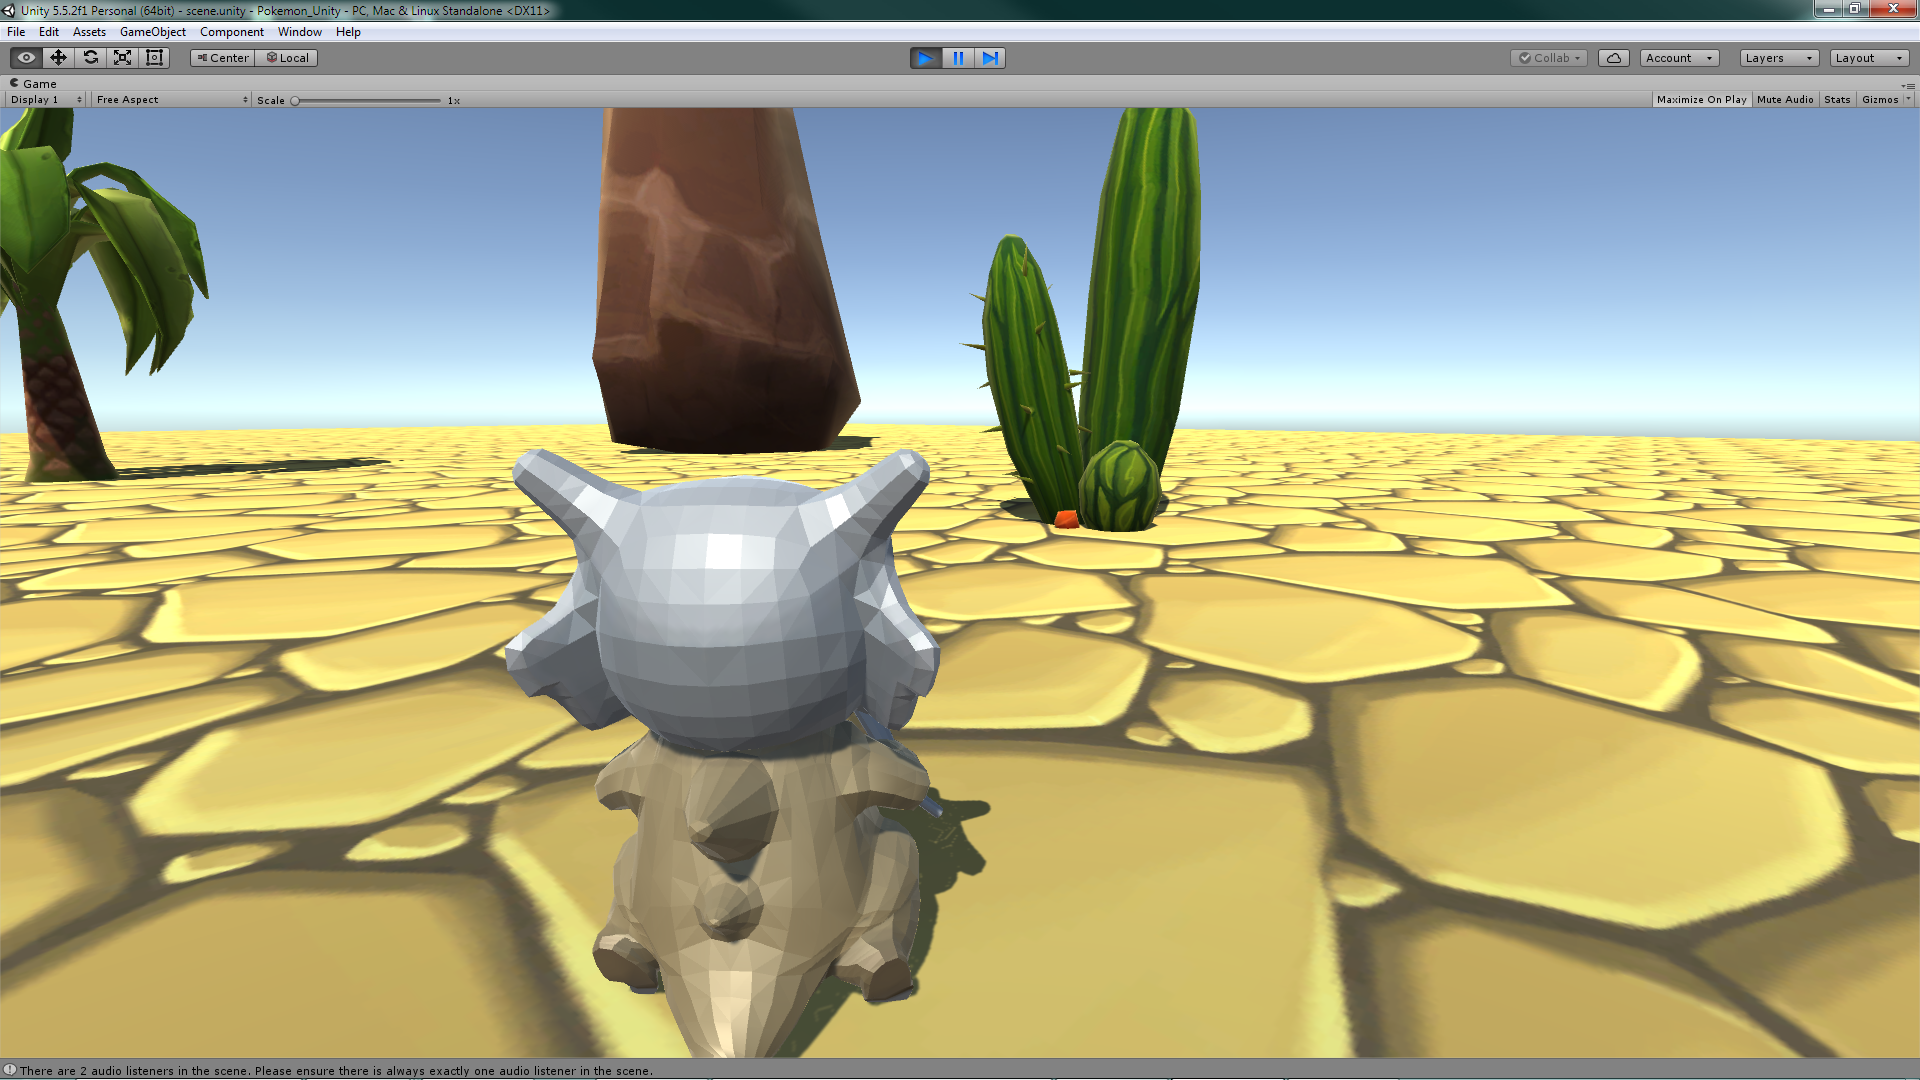Expand the Layout dropdown
Screen dimensions: 1920x1080
(1868, 58)
